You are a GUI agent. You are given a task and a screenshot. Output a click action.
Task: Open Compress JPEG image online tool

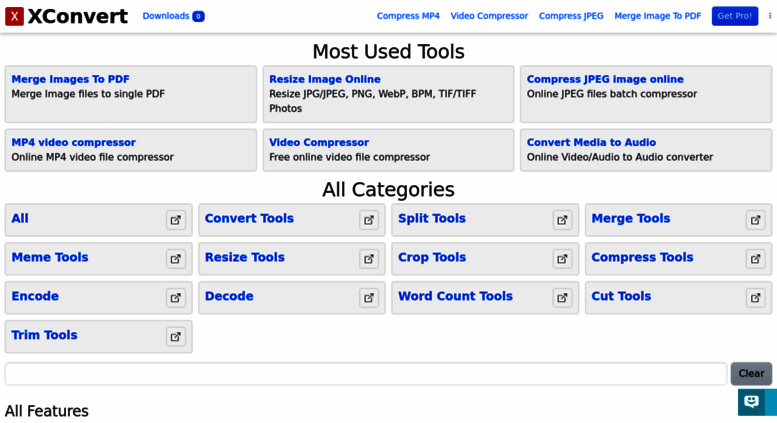(x=605, y=79)
